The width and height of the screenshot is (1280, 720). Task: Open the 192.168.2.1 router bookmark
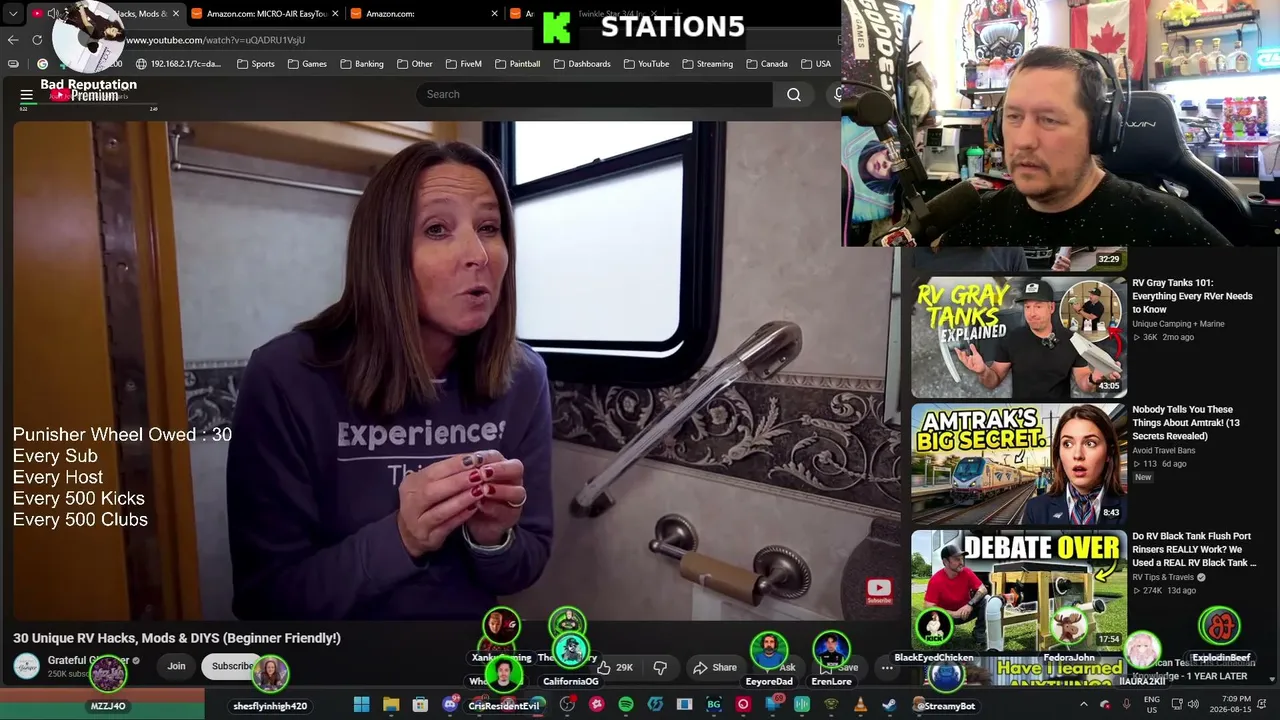[x=178, y=64]
